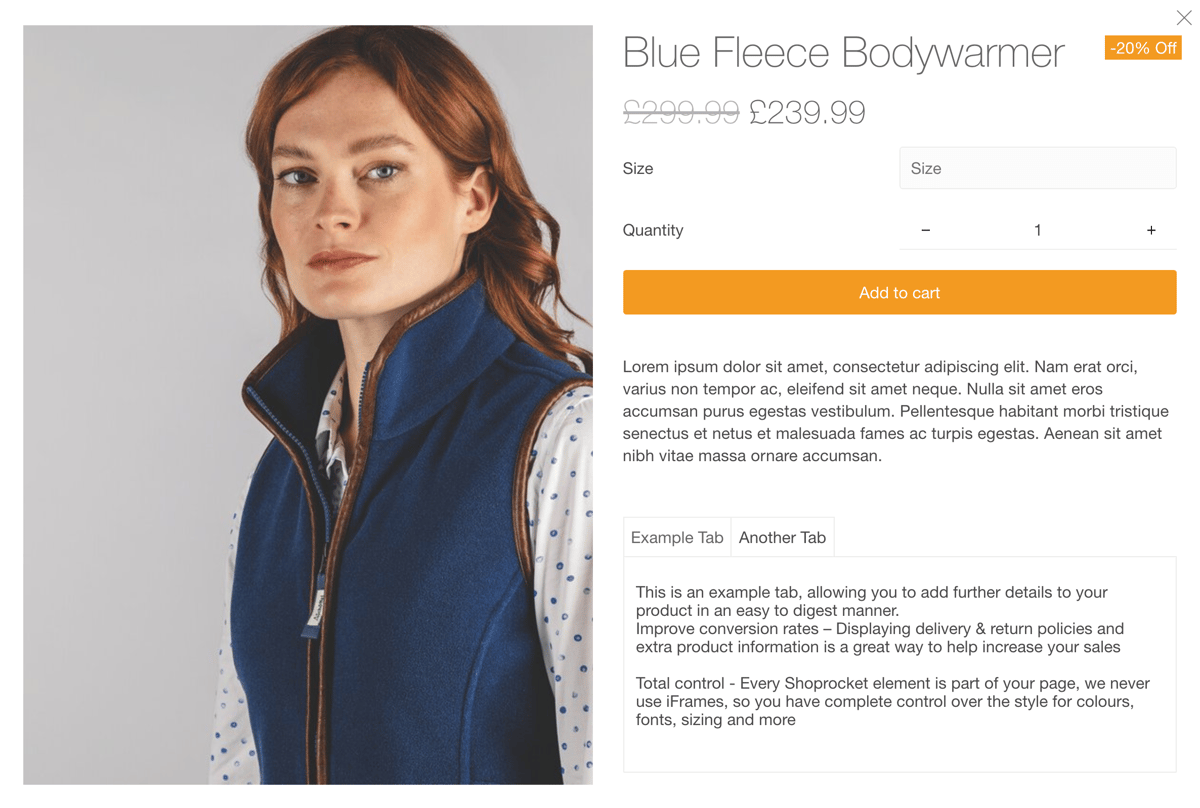Select the Blue Fleece Bodywarmer title

pyautogui.click(x=843, y=53)
